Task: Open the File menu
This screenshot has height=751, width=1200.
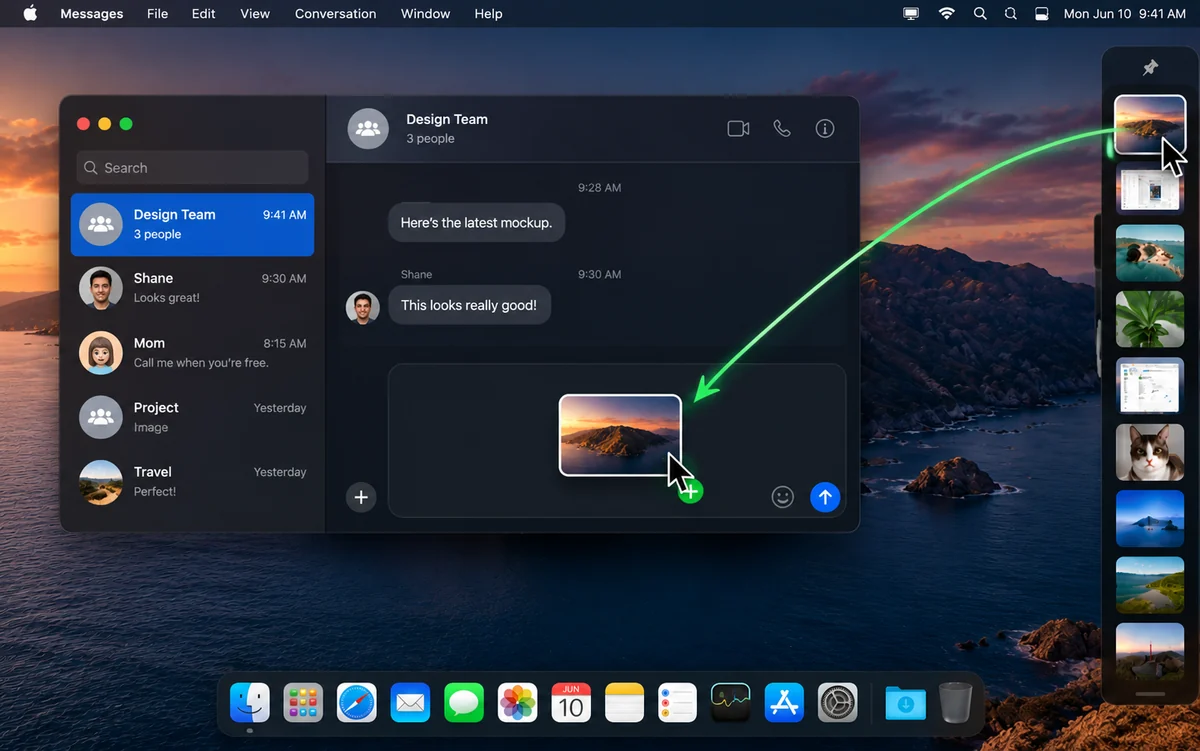Action: (x=157, y=14)
